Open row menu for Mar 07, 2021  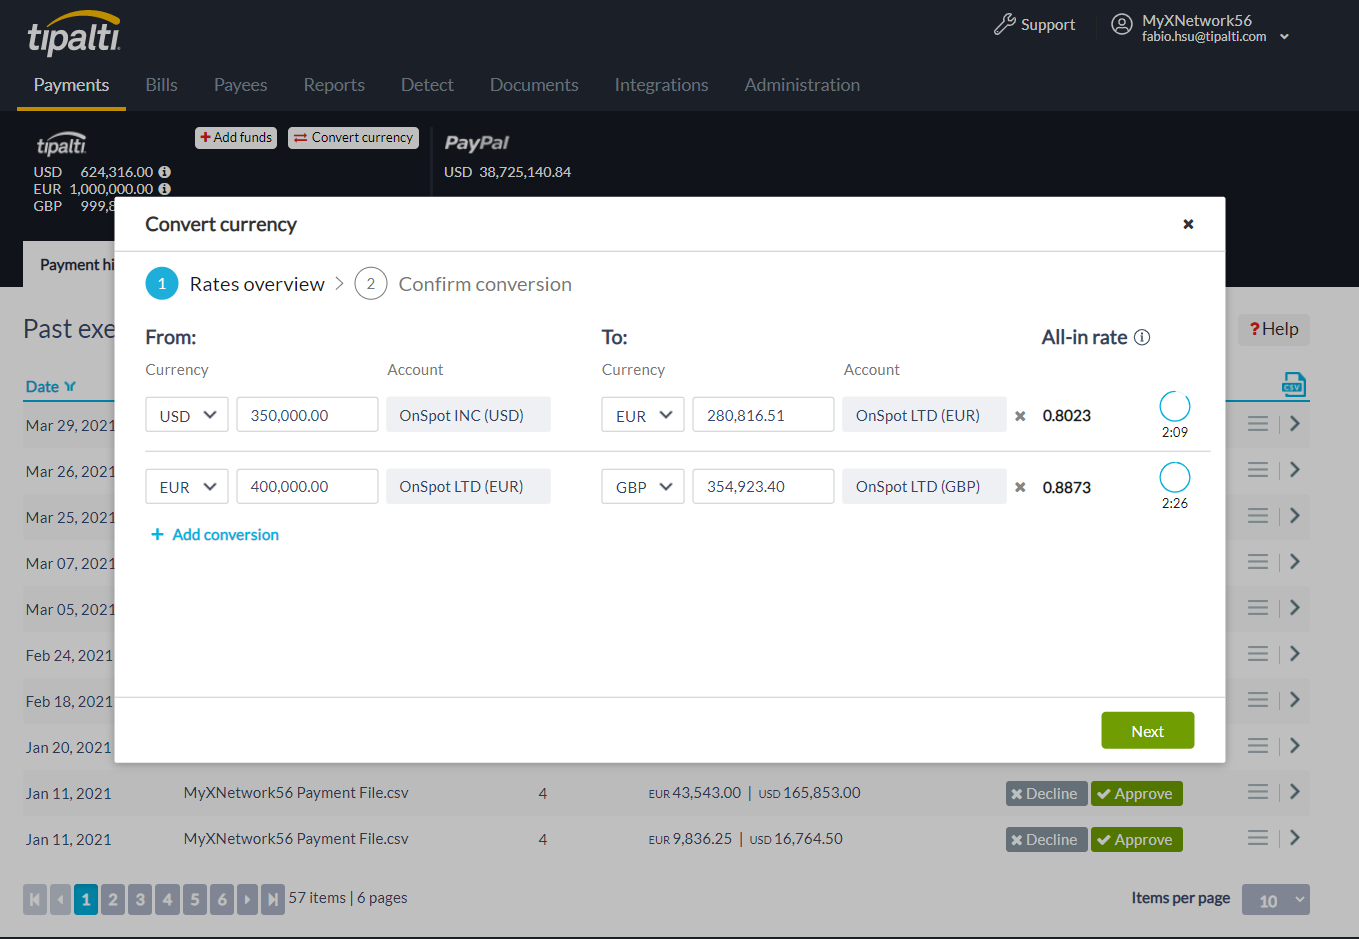coord(1258,562)
